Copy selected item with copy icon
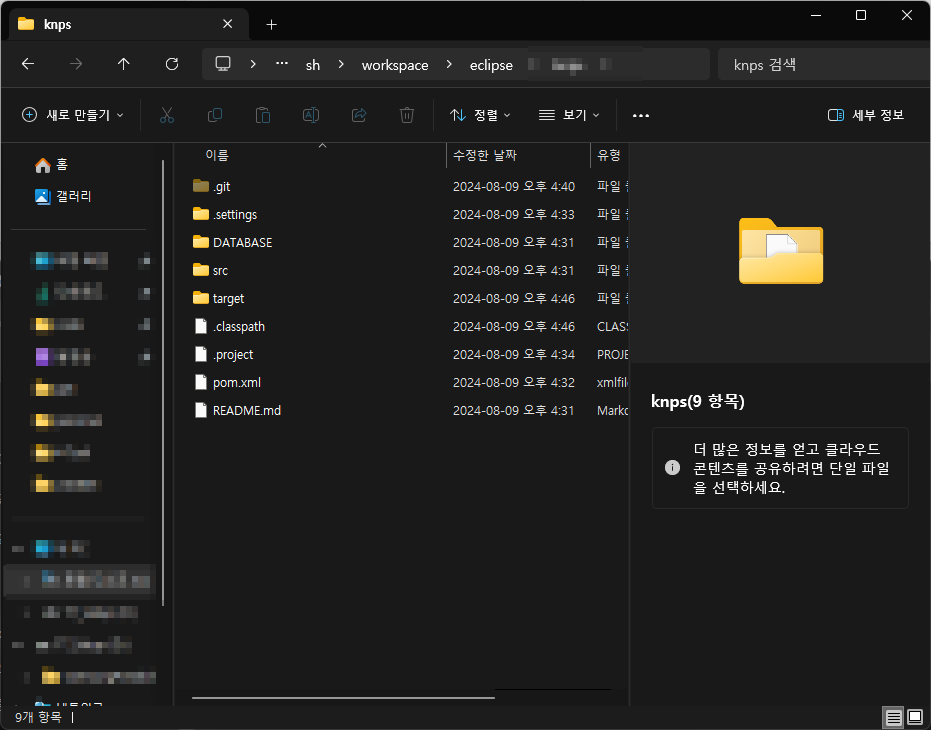This screenshot has width=931, height=730. (x=215, y=115)
